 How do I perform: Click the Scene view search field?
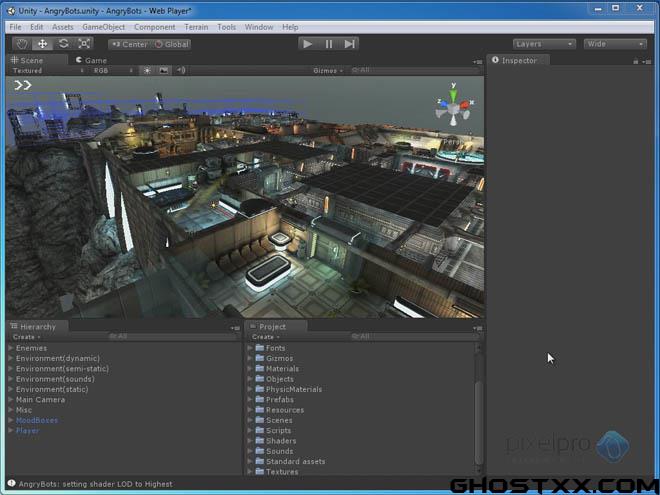pyautogui.click(x=415, y=70)
